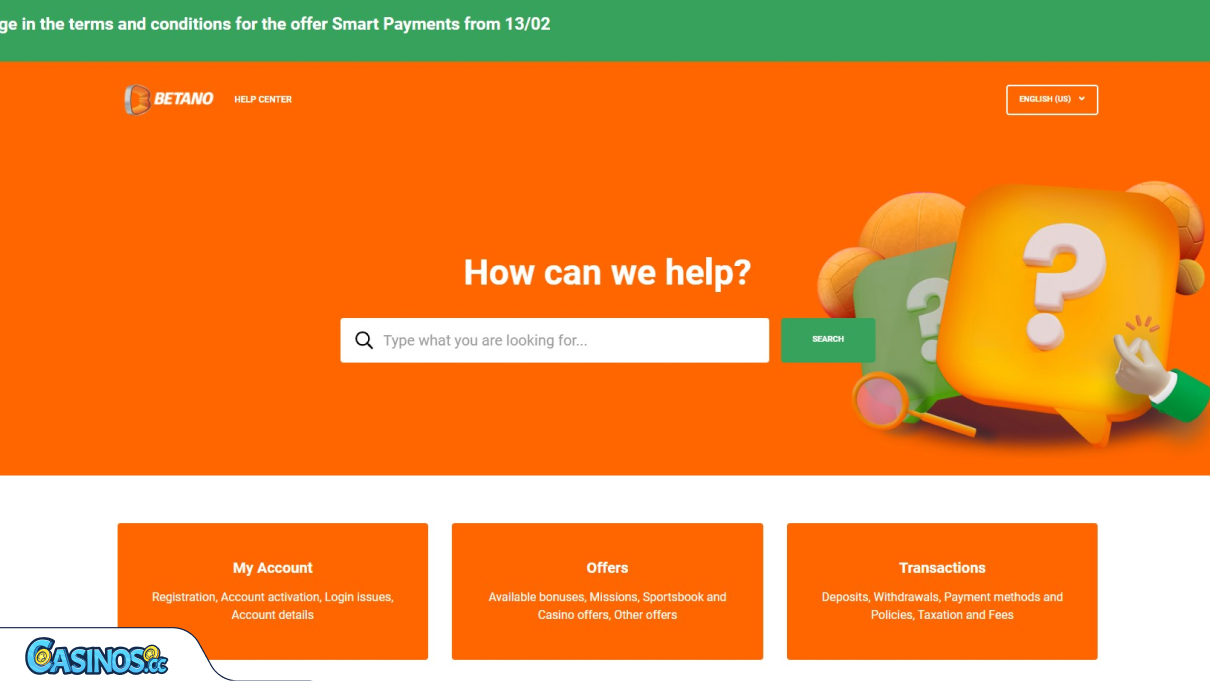The width and height of the screenshot is (1210, 681).
Task: Open the Transactions category card
Action: click(942, 591)
